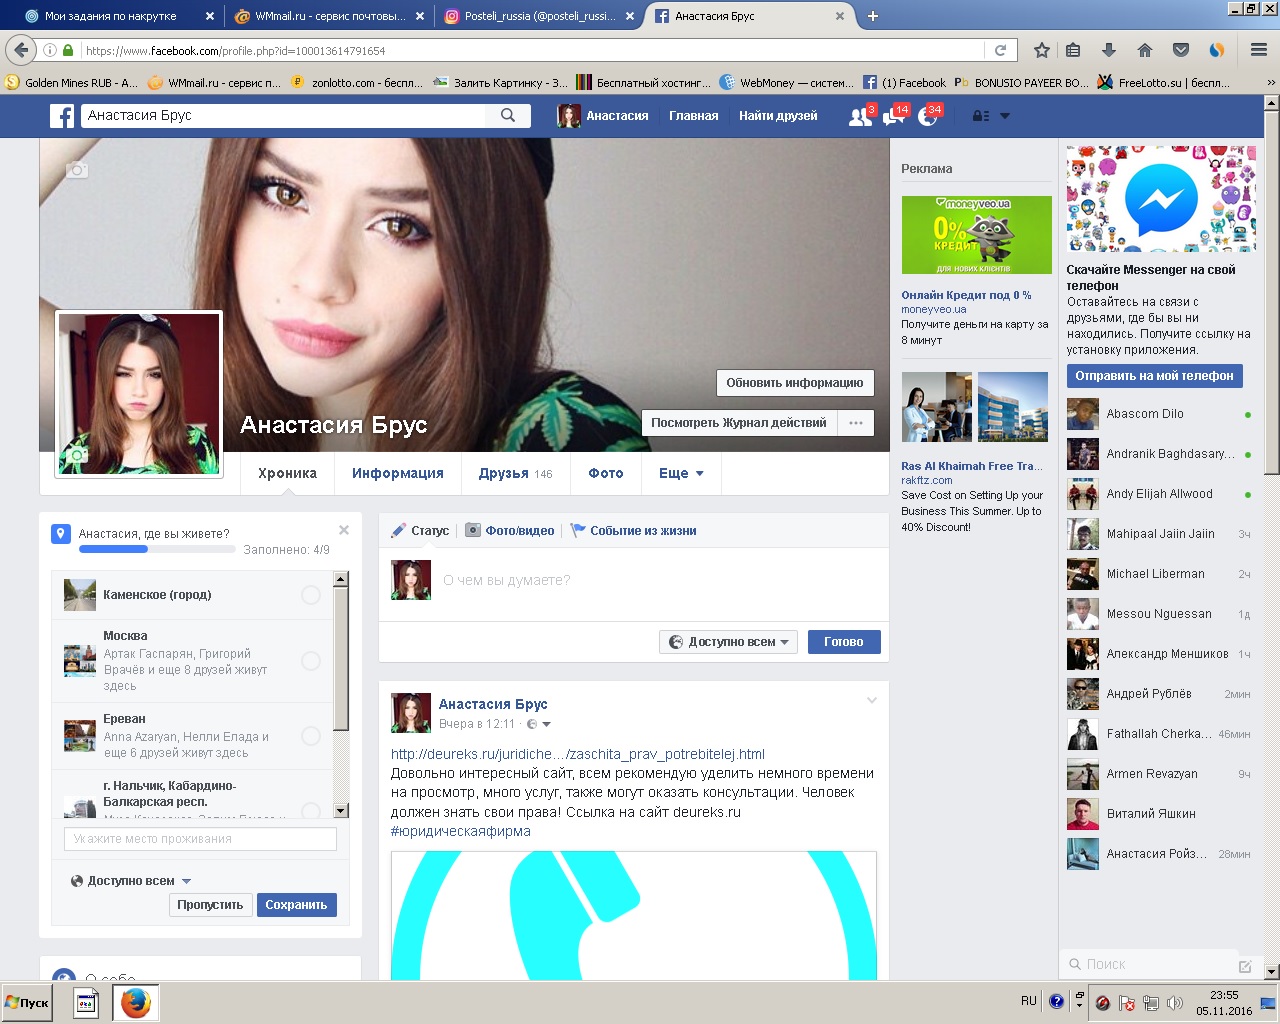Open the Pocket icon in Firefox toolbar
The image size is (1280, 1024).
[x=1181, y=50]
